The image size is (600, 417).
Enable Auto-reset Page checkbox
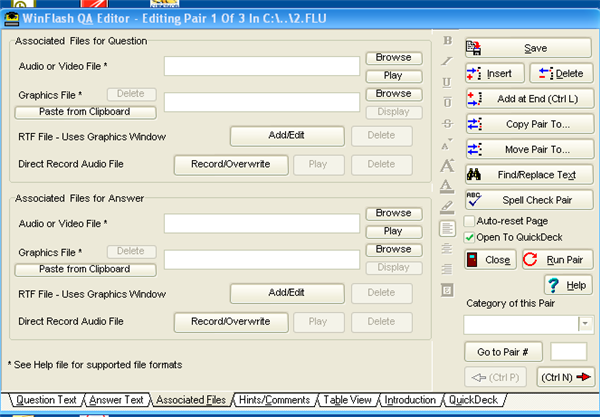(469, 221)
